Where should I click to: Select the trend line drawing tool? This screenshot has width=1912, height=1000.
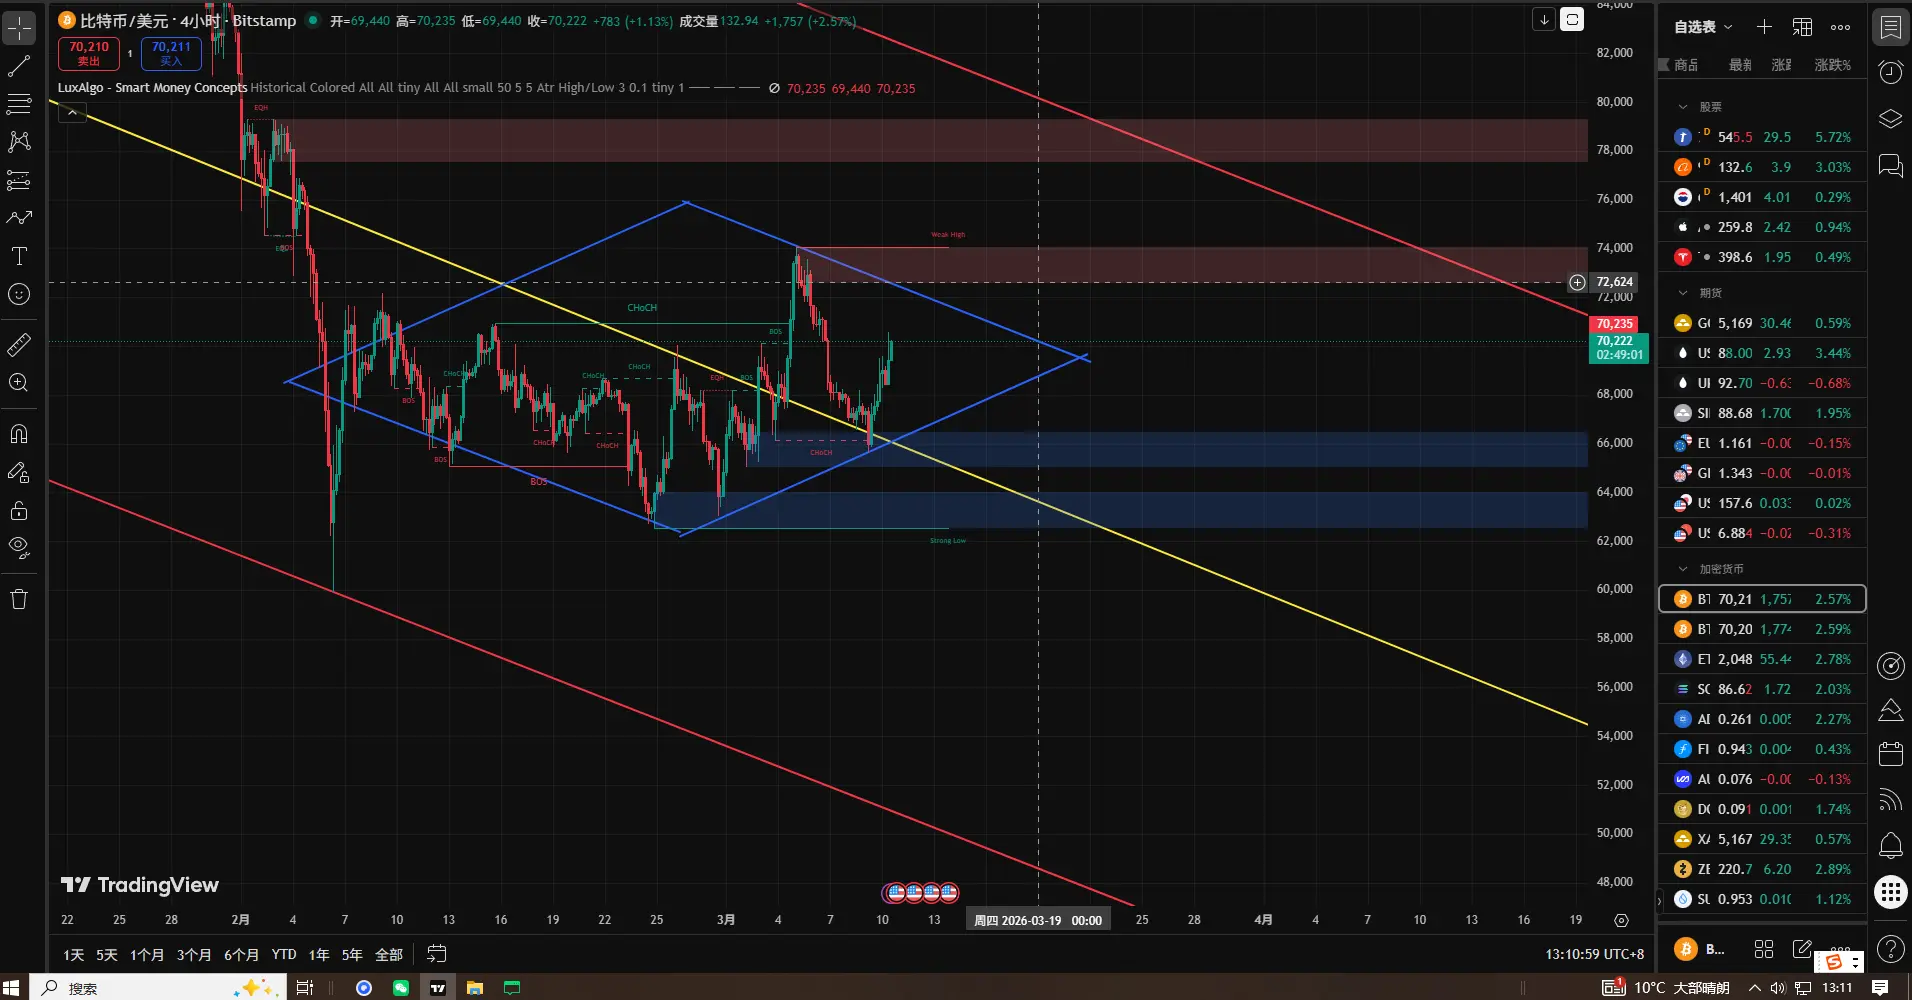point(19,66)
